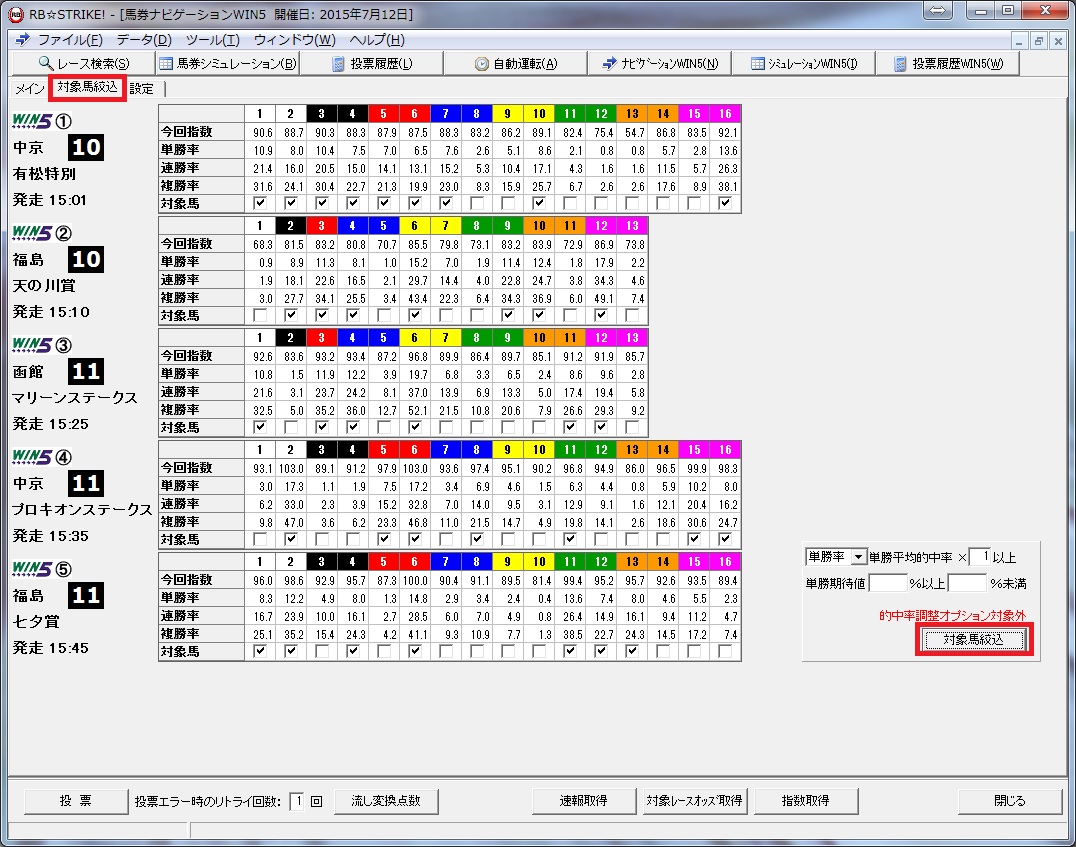The image size is (1076, 847).
Task: Open the データ(D) menu
Action: [x=144, y=40]
